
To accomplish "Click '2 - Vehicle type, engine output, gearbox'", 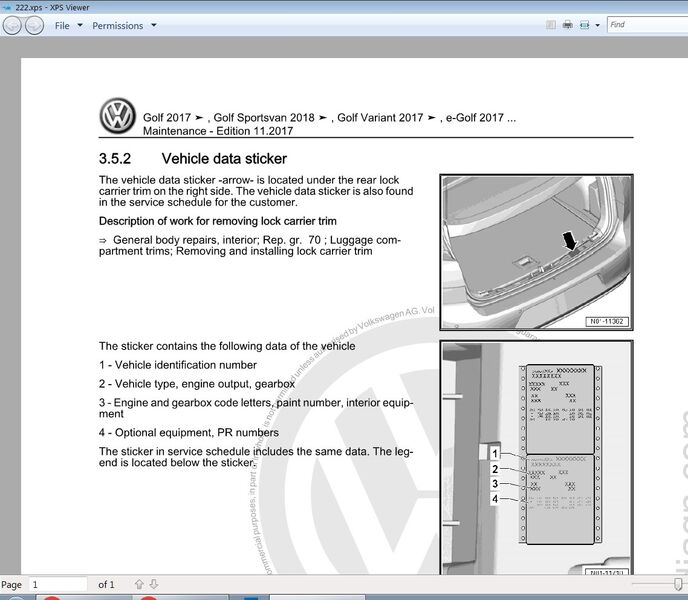I will point(197,384).
